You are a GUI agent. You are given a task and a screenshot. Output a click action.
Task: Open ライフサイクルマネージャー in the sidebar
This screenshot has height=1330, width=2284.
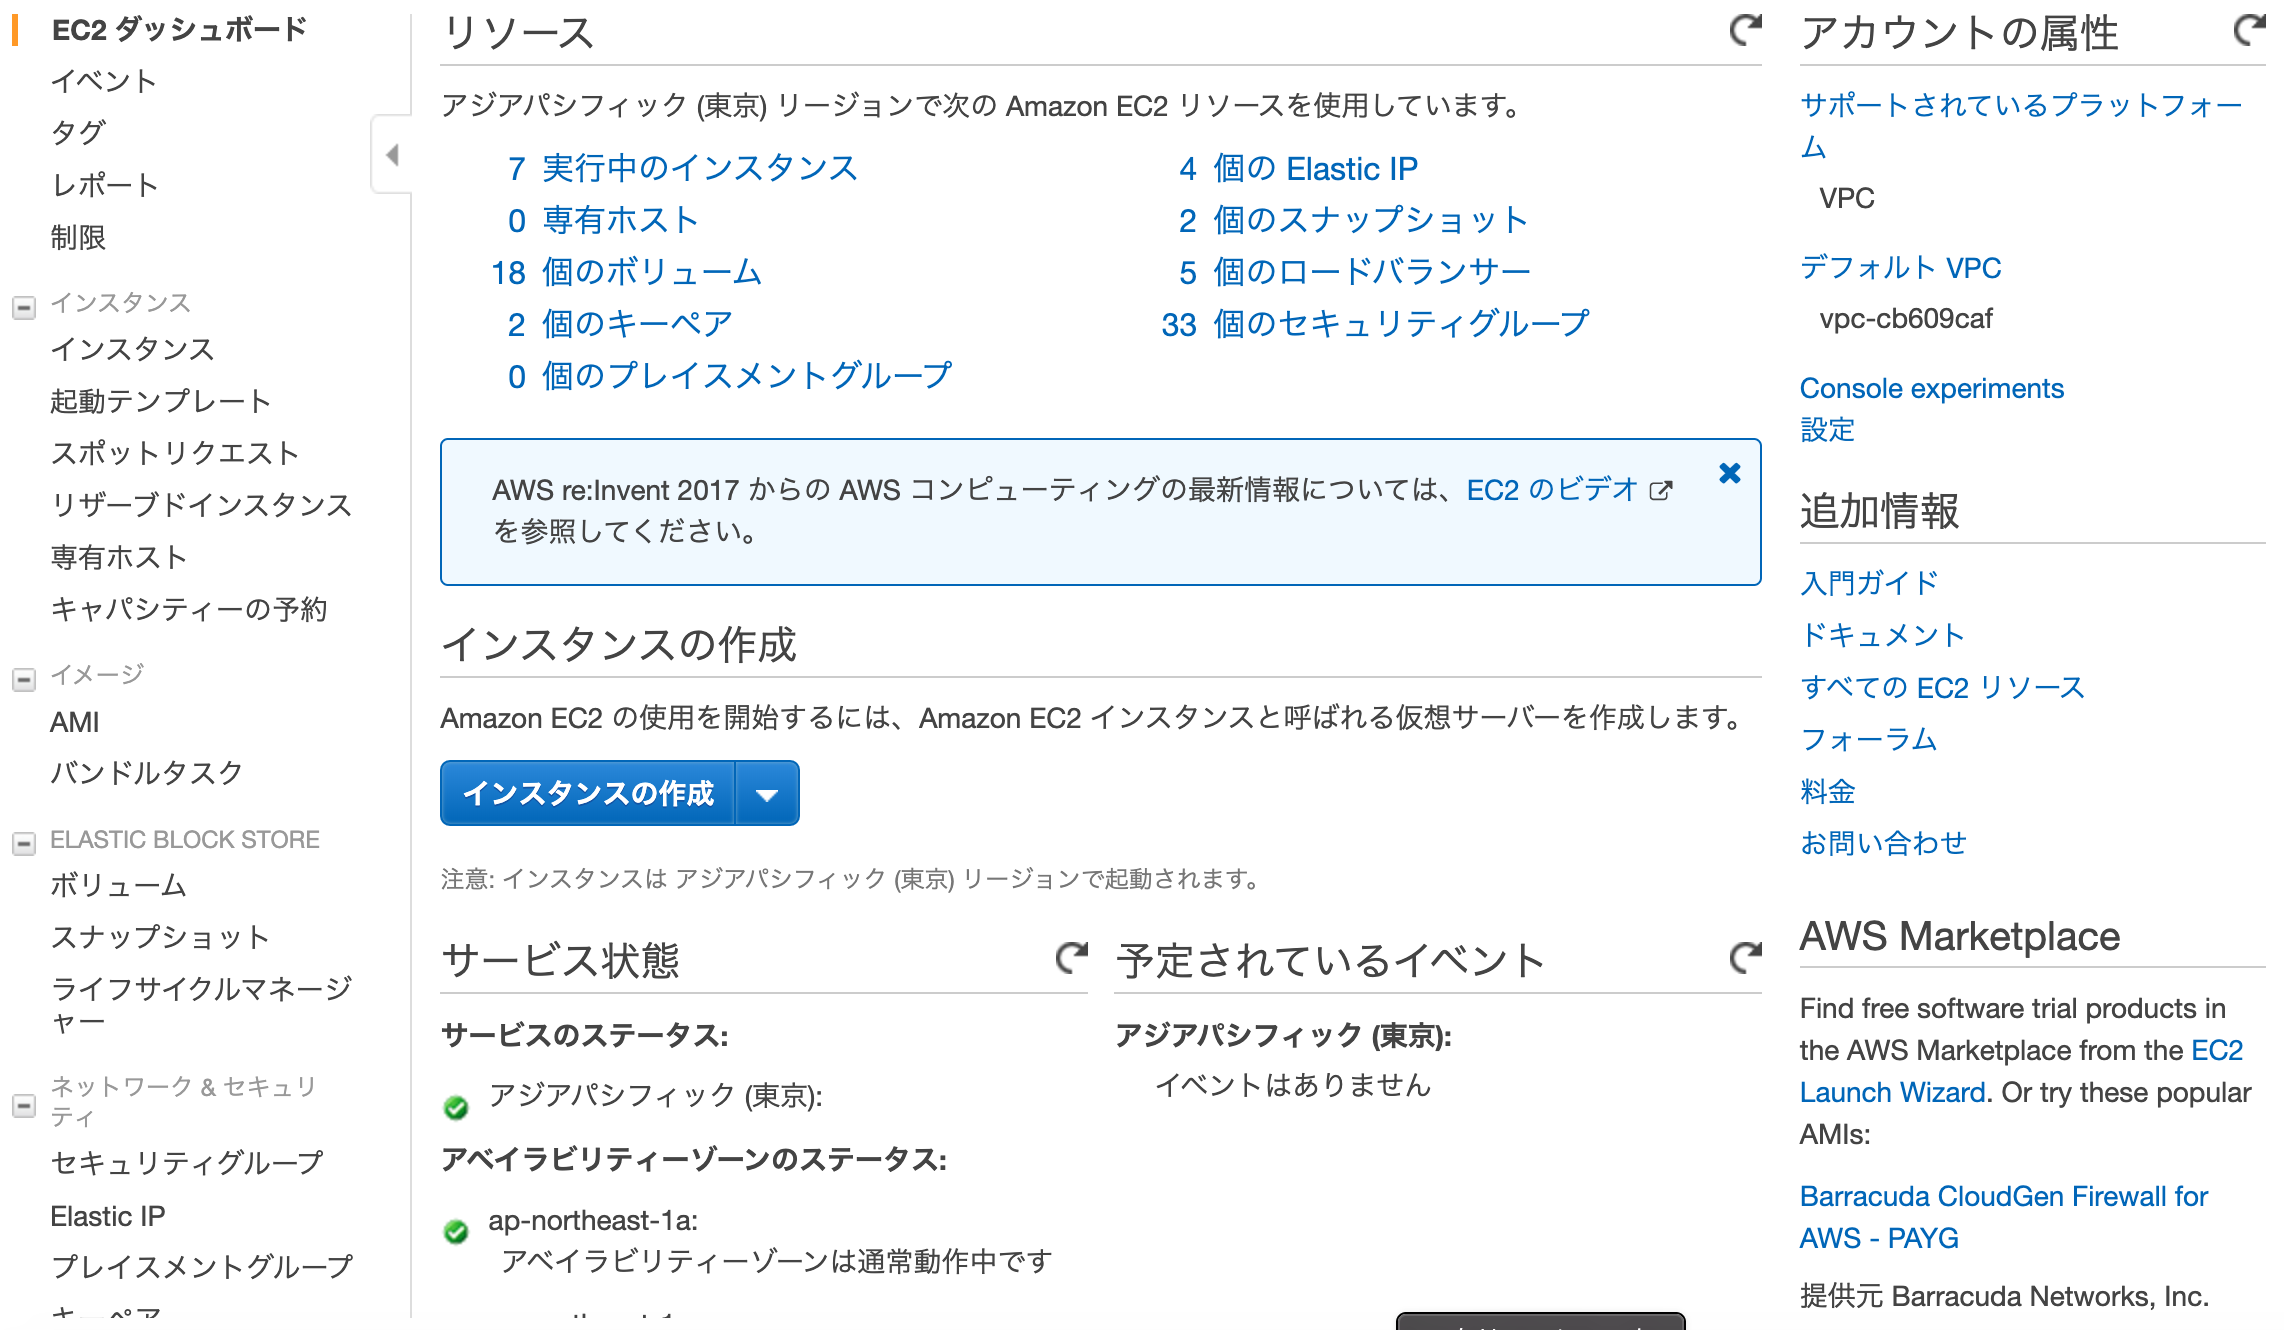201,1005
